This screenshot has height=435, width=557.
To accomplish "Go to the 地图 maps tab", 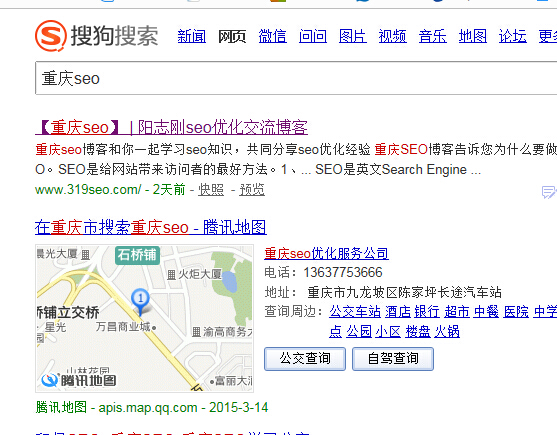I will pos(473,36).
